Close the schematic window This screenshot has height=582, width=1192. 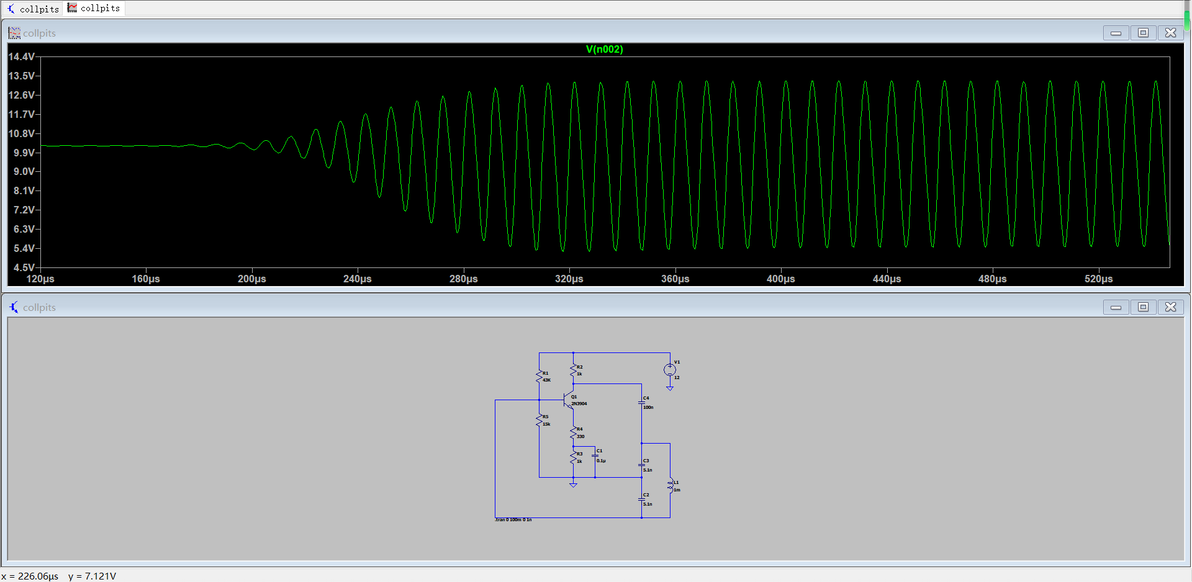pyautogui.click(x=1170, y=307)
